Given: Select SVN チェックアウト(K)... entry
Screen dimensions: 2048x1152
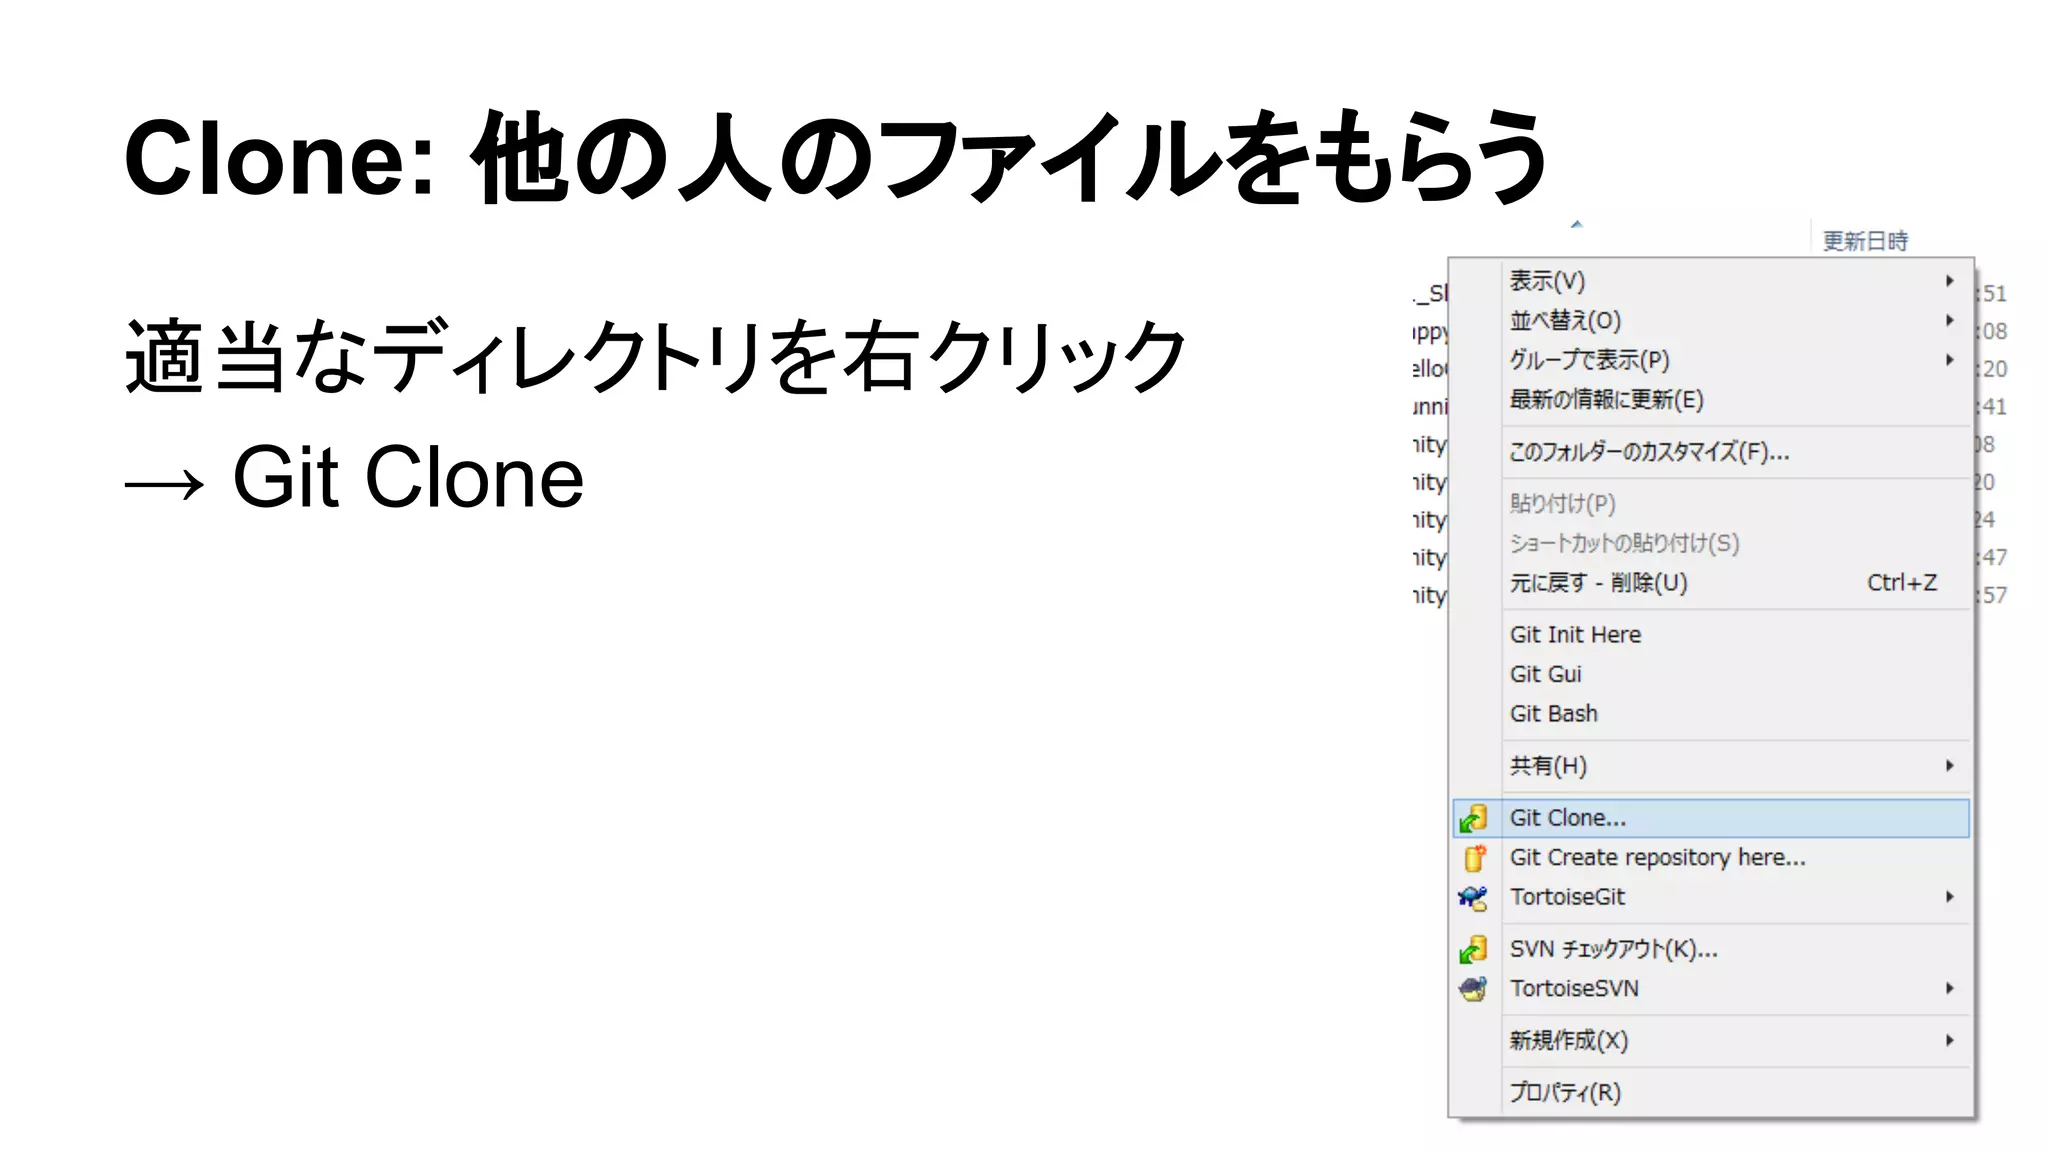Looking at the screenshot, I should pos(1711,949).
